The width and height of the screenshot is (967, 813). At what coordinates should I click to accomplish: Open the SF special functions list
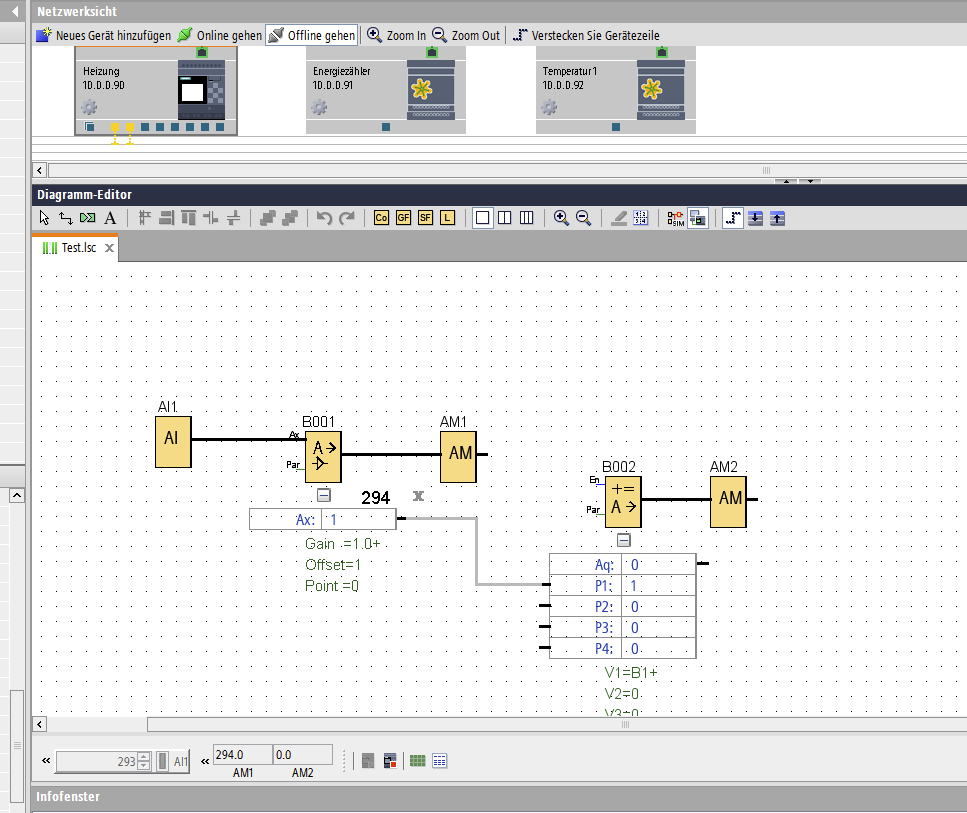[x=425, y=218]
